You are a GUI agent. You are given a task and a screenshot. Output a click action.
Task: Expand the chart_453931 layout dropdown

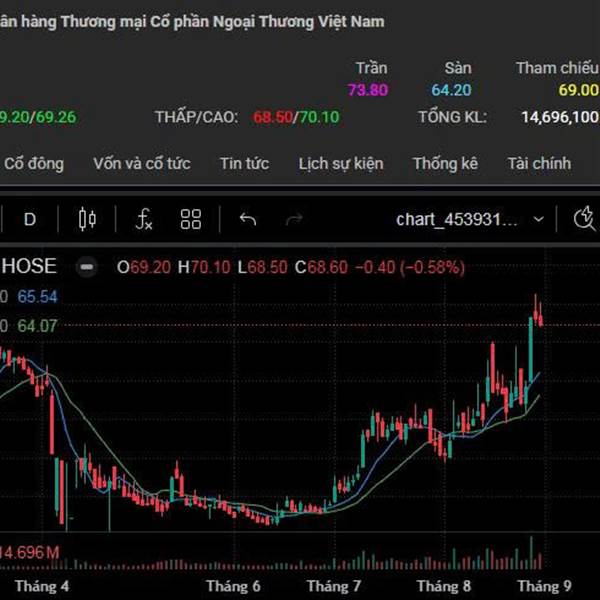point(470,220)
